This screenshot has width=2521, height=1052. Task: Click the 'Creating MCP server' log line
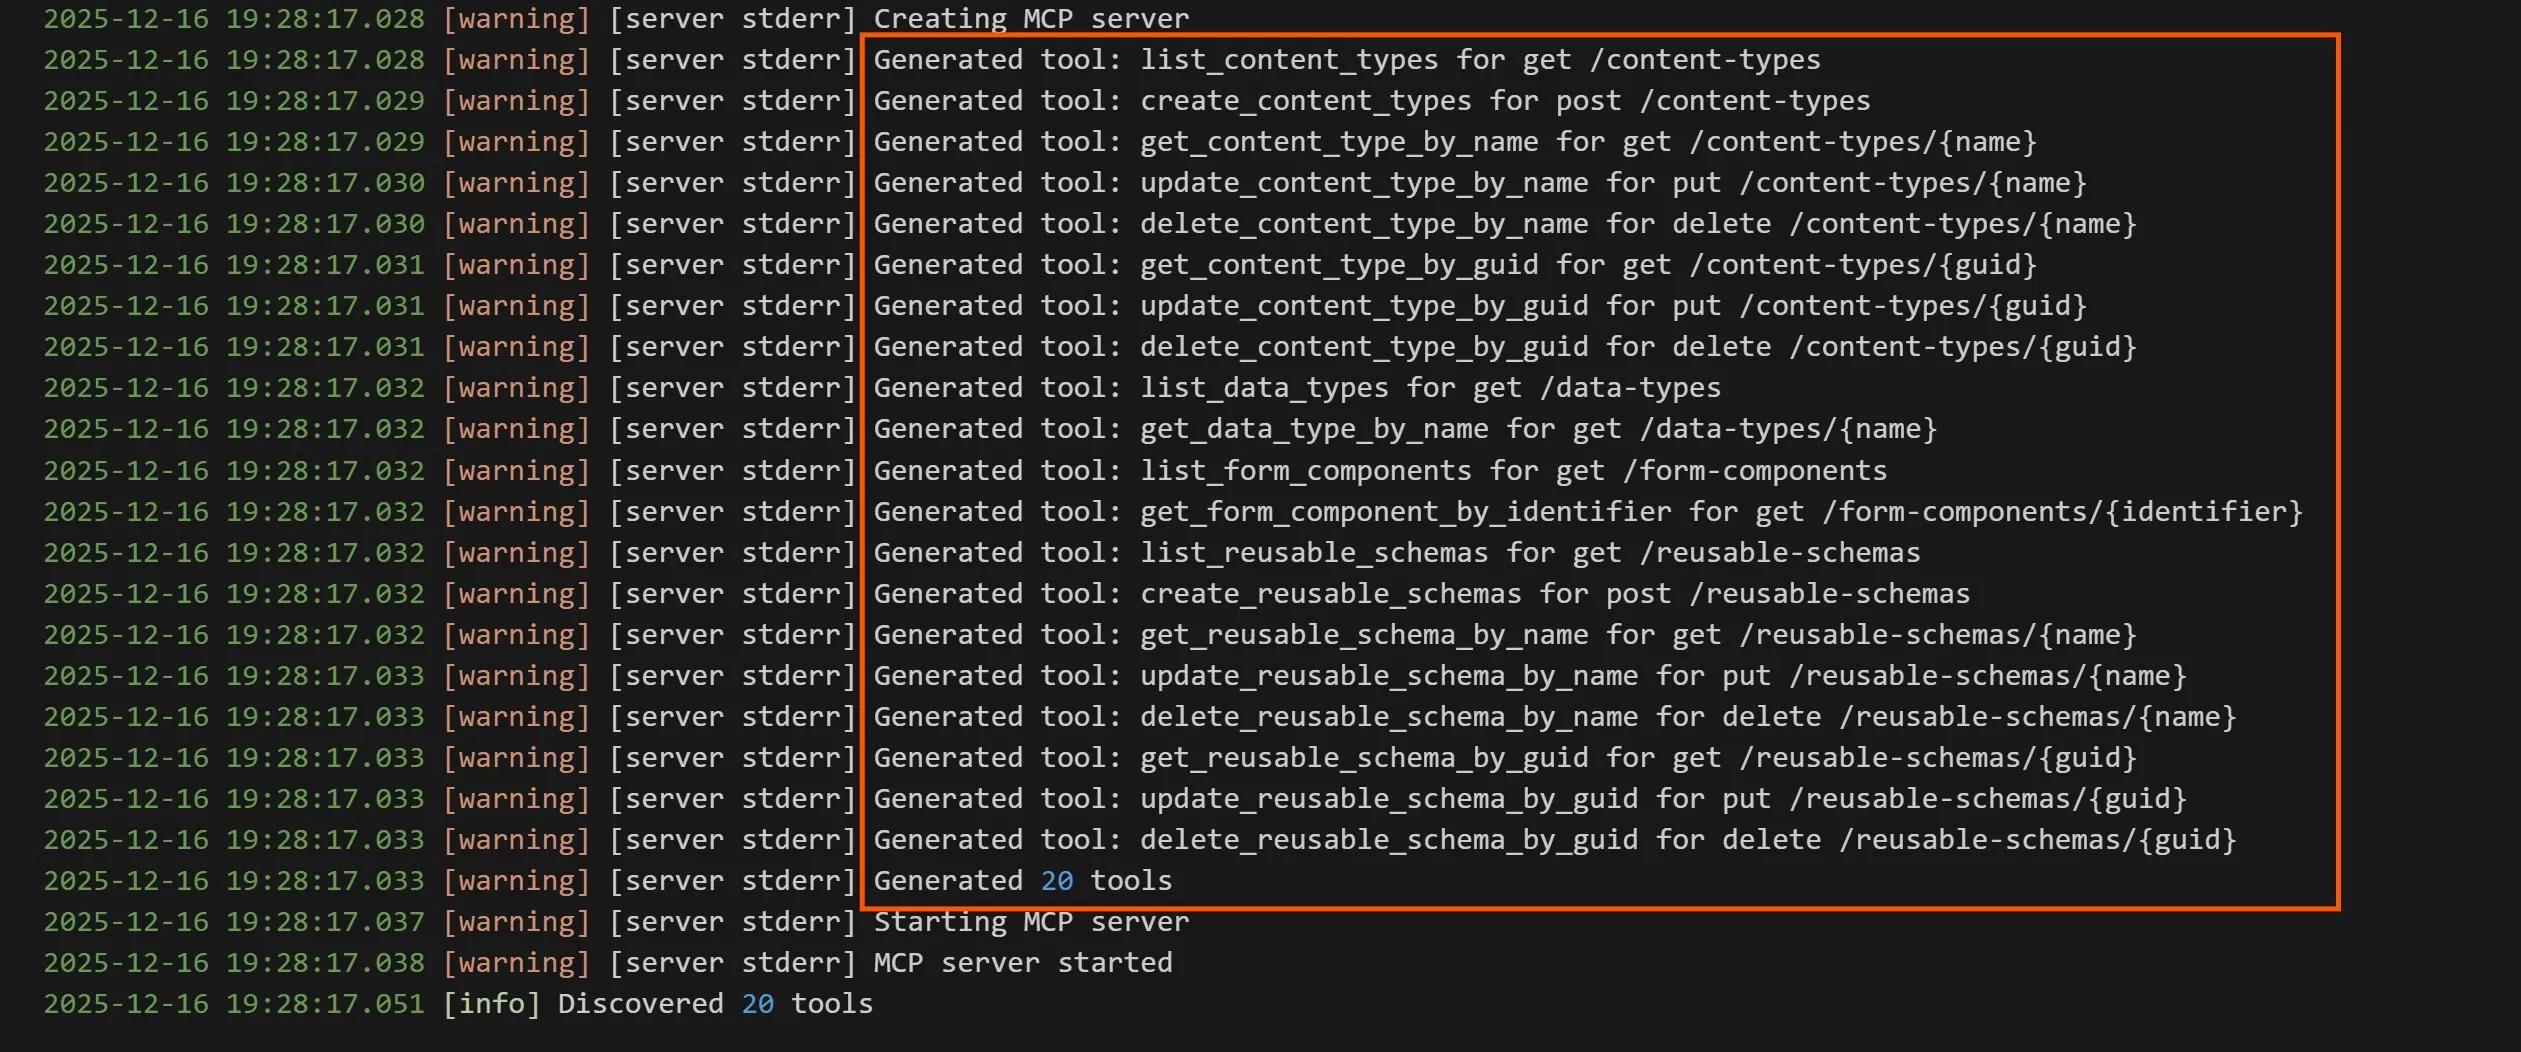1031,19
